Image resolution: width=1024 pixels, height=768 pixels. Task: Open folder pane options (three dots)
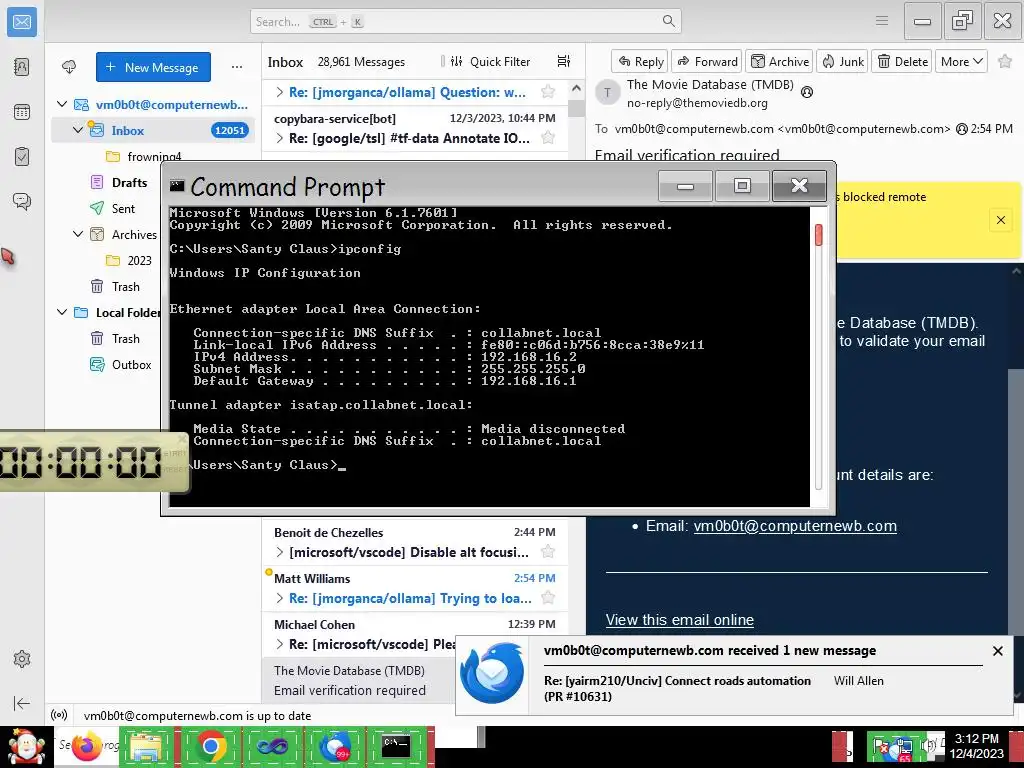[x=237, y=67]
